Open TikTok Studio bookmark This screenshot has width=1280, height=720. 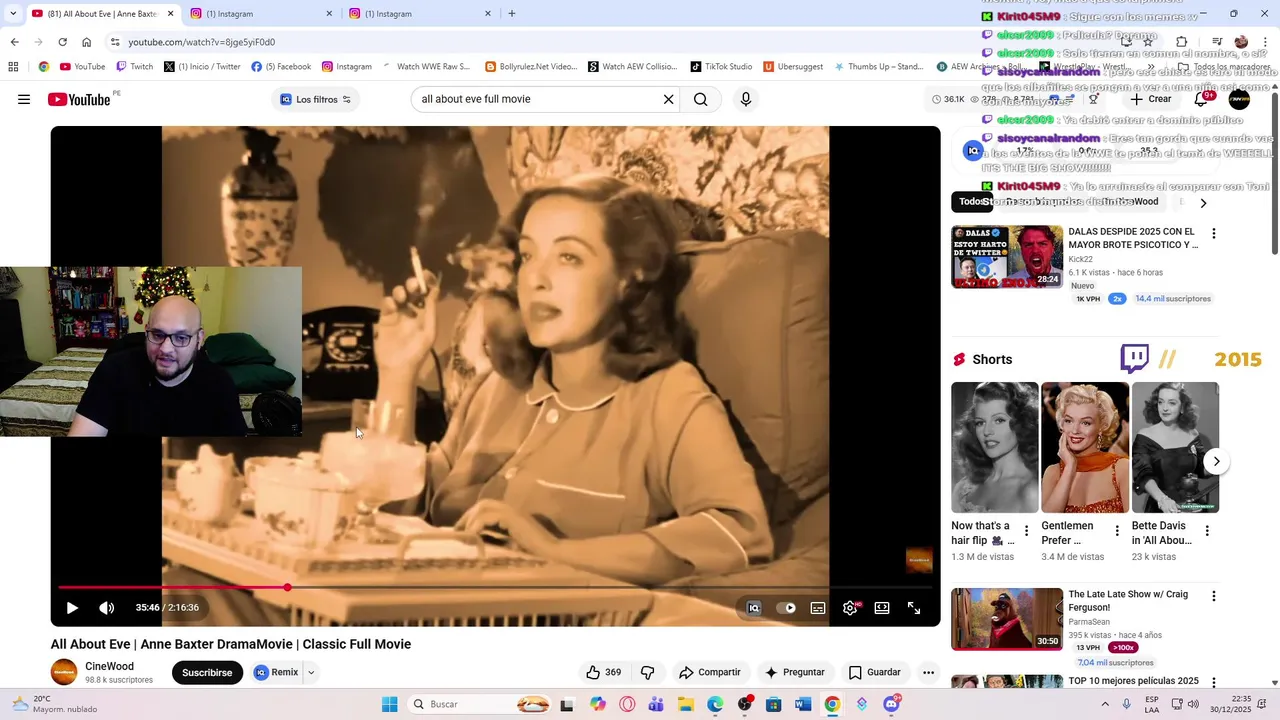pos(721,67)
